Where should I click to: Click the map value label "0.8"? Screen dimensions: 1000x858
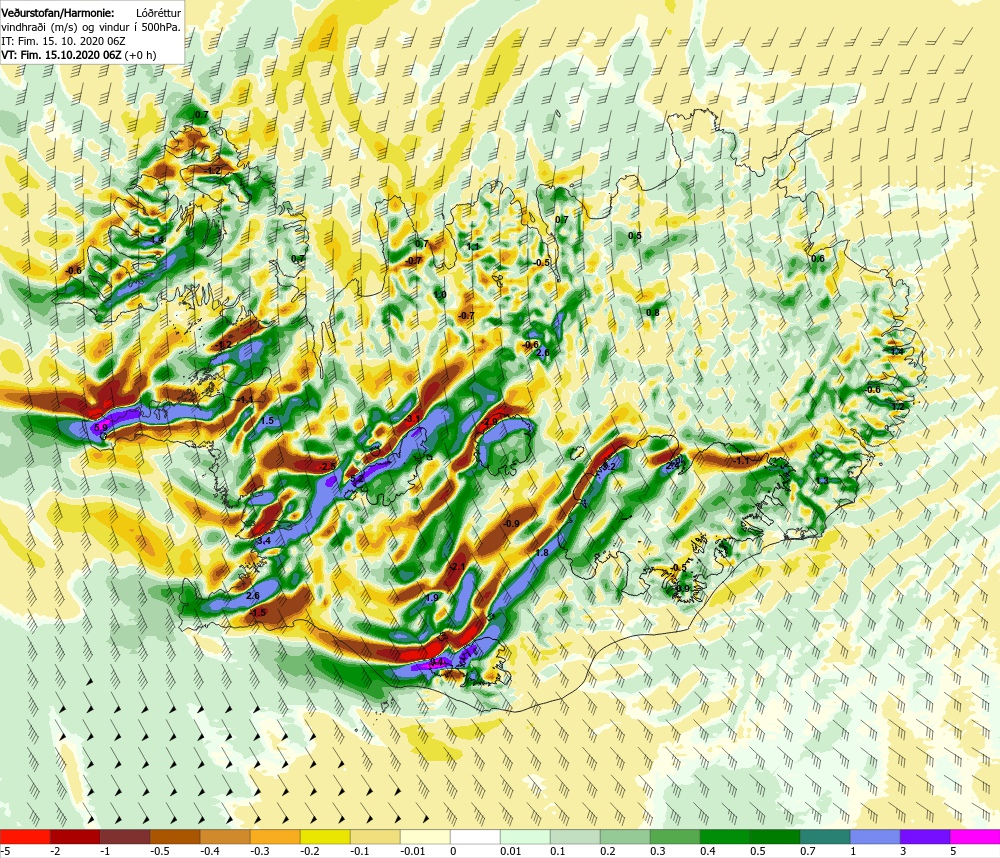click(652, 313)
